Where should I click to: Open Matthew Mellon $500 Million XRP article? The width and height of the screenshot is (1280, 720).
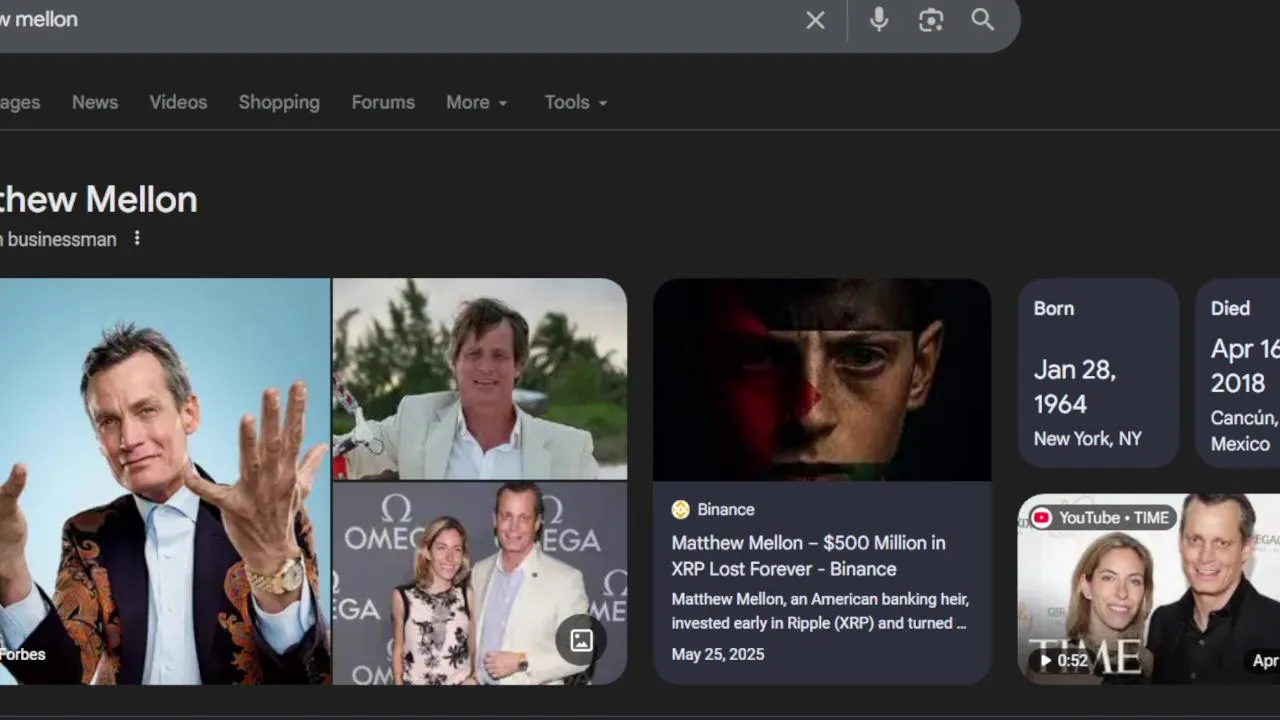point(808,556)
